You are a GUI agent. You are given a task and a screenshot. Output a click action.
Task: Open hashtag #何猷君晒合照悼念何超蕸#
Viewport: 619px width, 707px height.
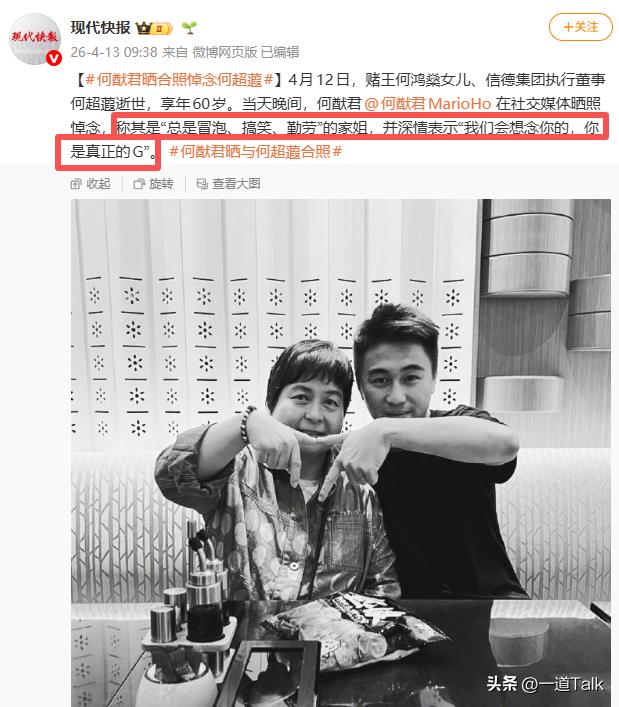click(x=179, y=80)
